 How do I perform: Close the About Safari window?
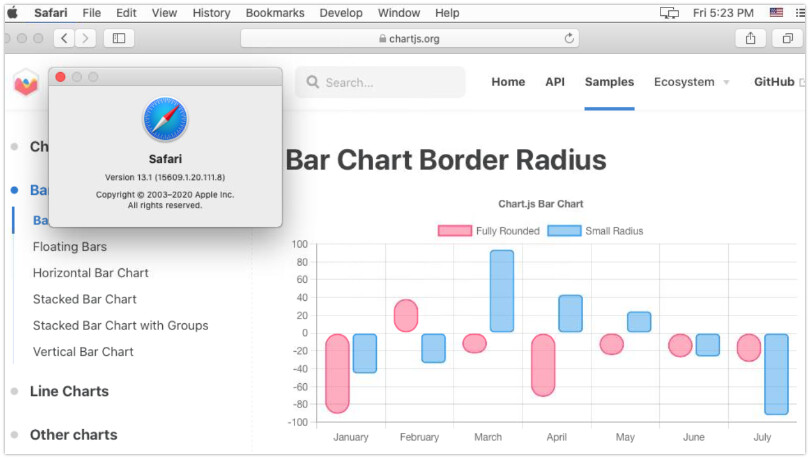click(x=60, y=77)
